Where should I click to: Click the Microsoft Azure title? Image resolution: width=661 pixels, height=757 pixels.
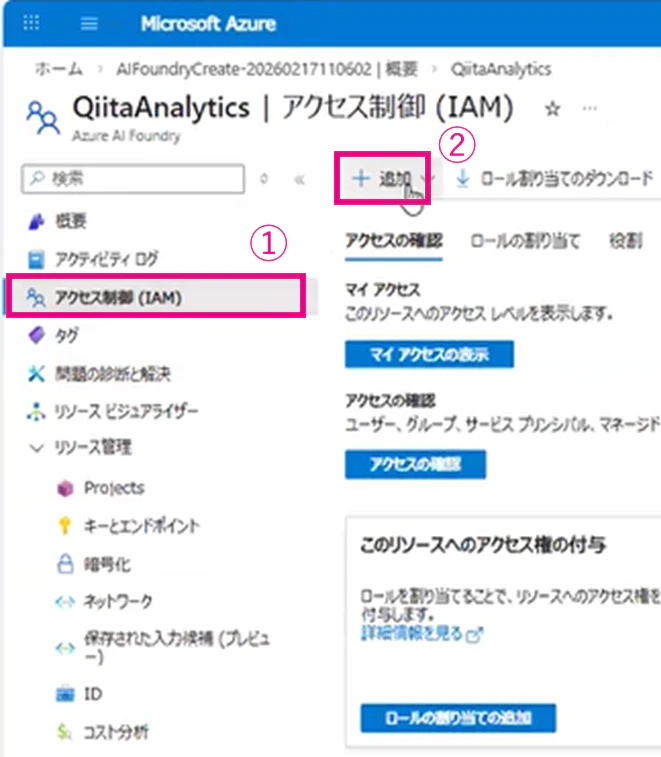click(x=208, y=23)
